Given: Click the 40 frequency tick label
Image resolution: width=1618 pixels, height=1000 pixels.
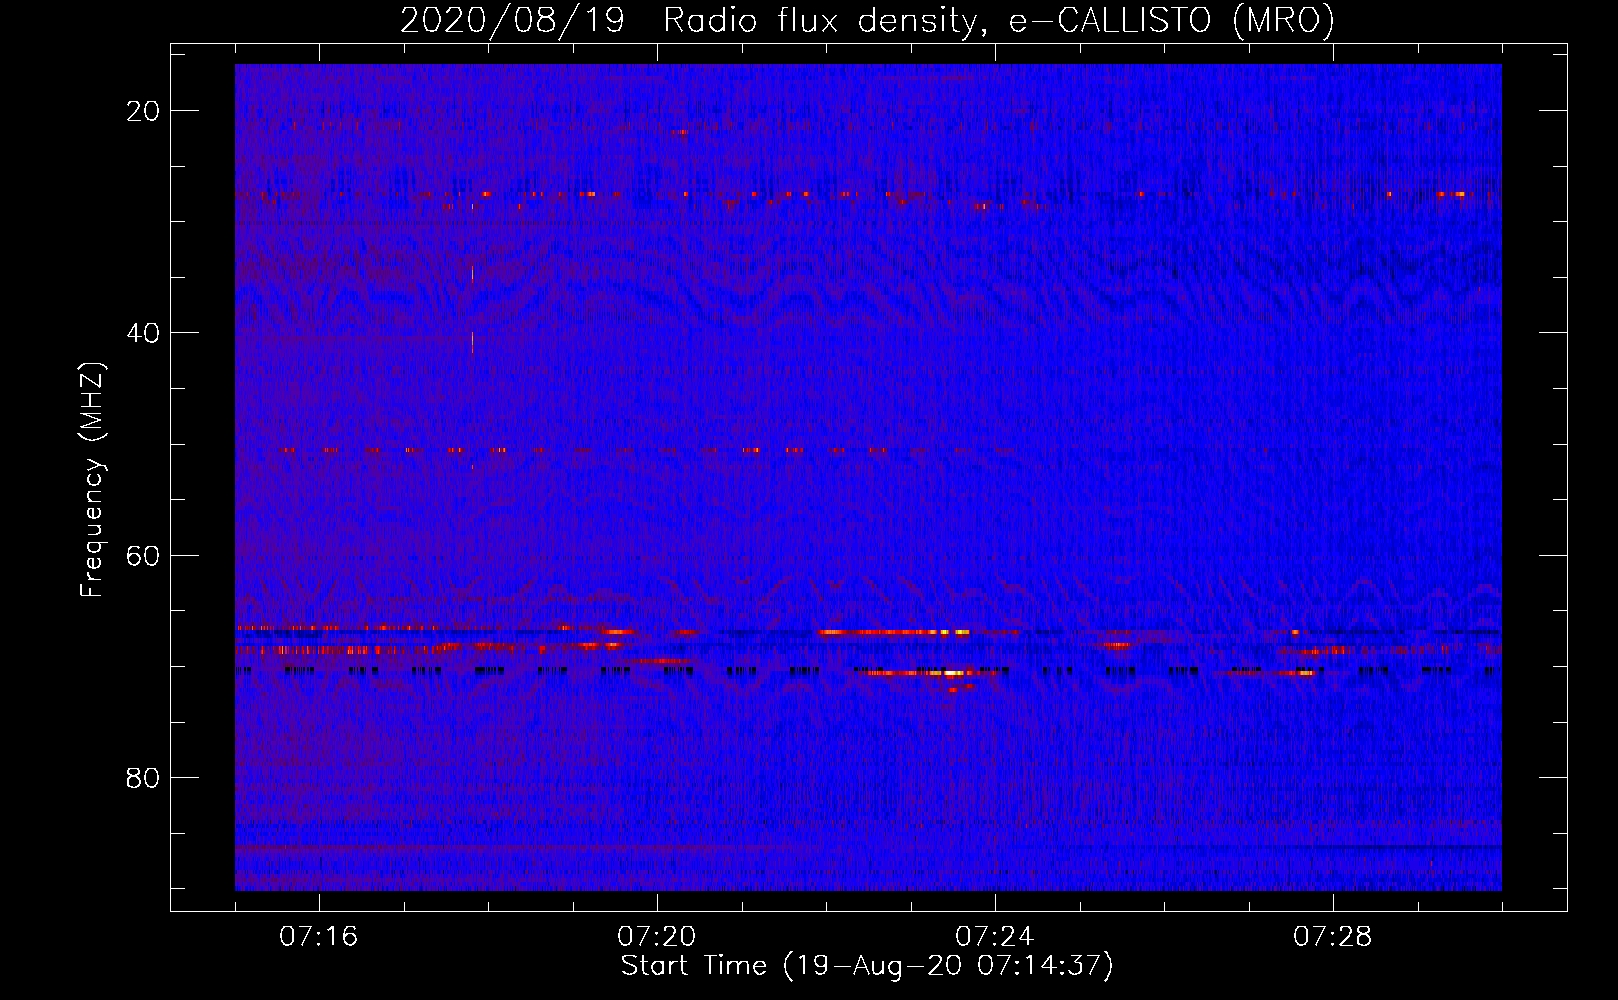Looking at the screenshot, I should pos(143,333).
